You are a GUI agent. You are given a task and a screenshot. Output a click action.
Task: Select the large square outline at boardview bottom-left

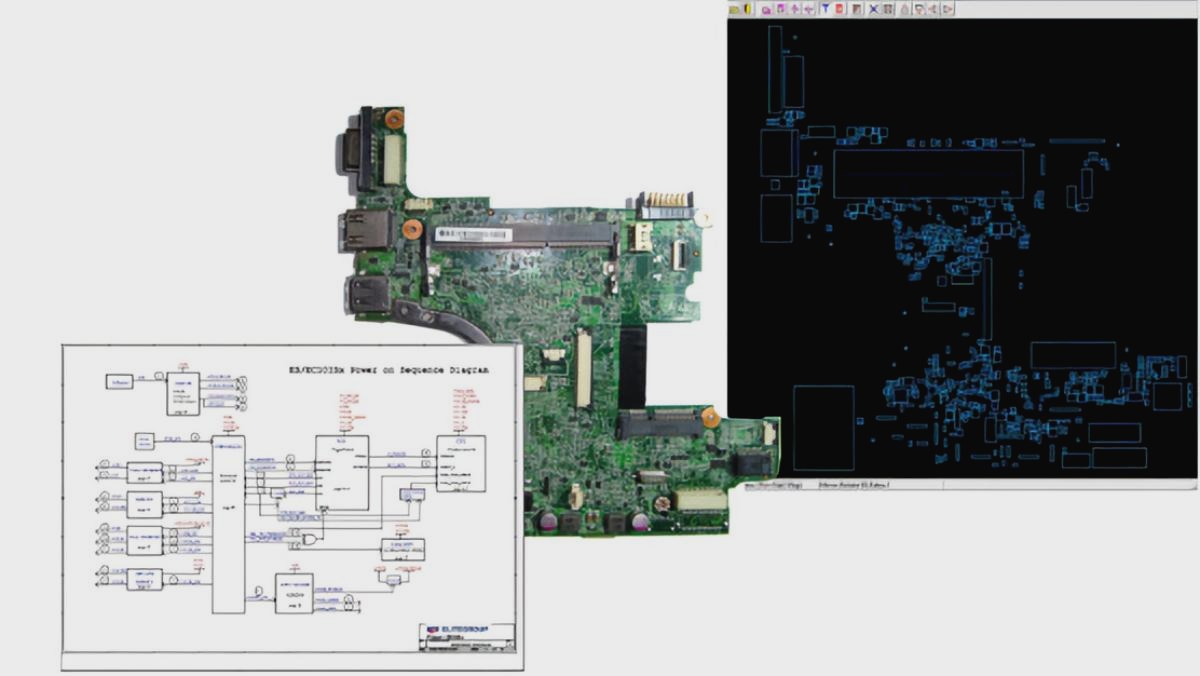[823, 428]
